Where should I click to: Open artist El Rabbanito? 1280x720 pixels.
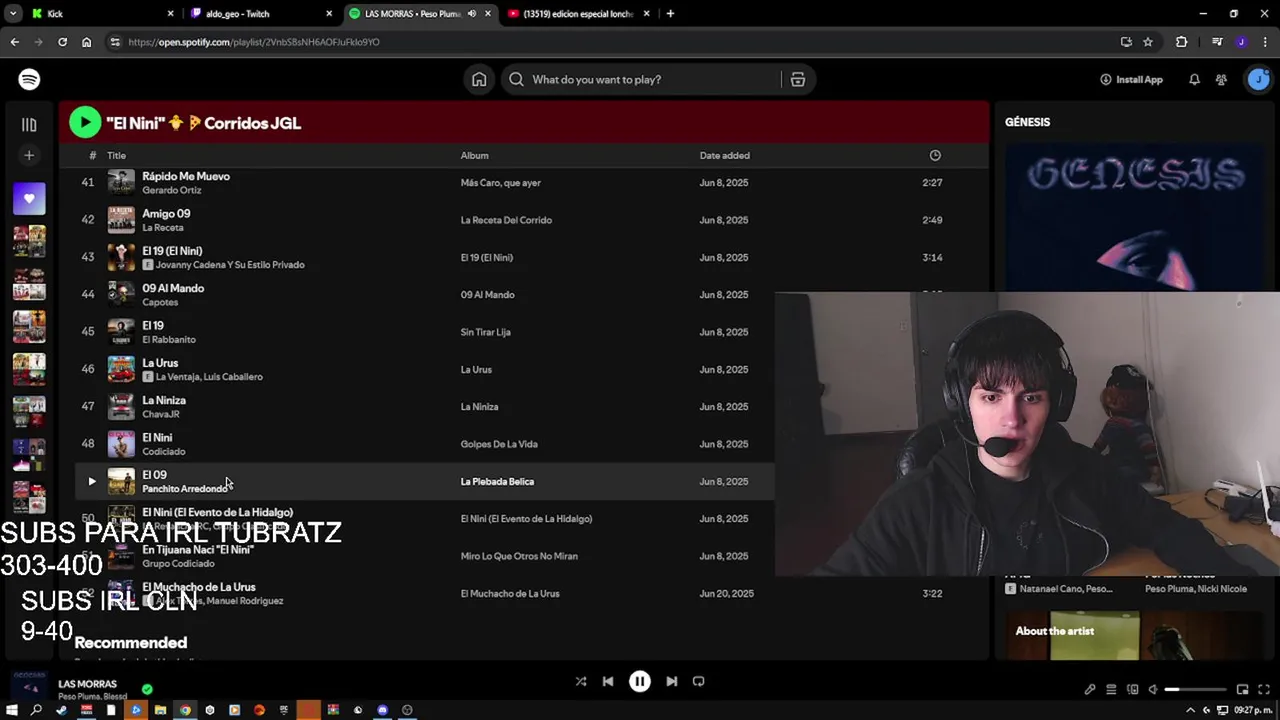pos(169,339)
